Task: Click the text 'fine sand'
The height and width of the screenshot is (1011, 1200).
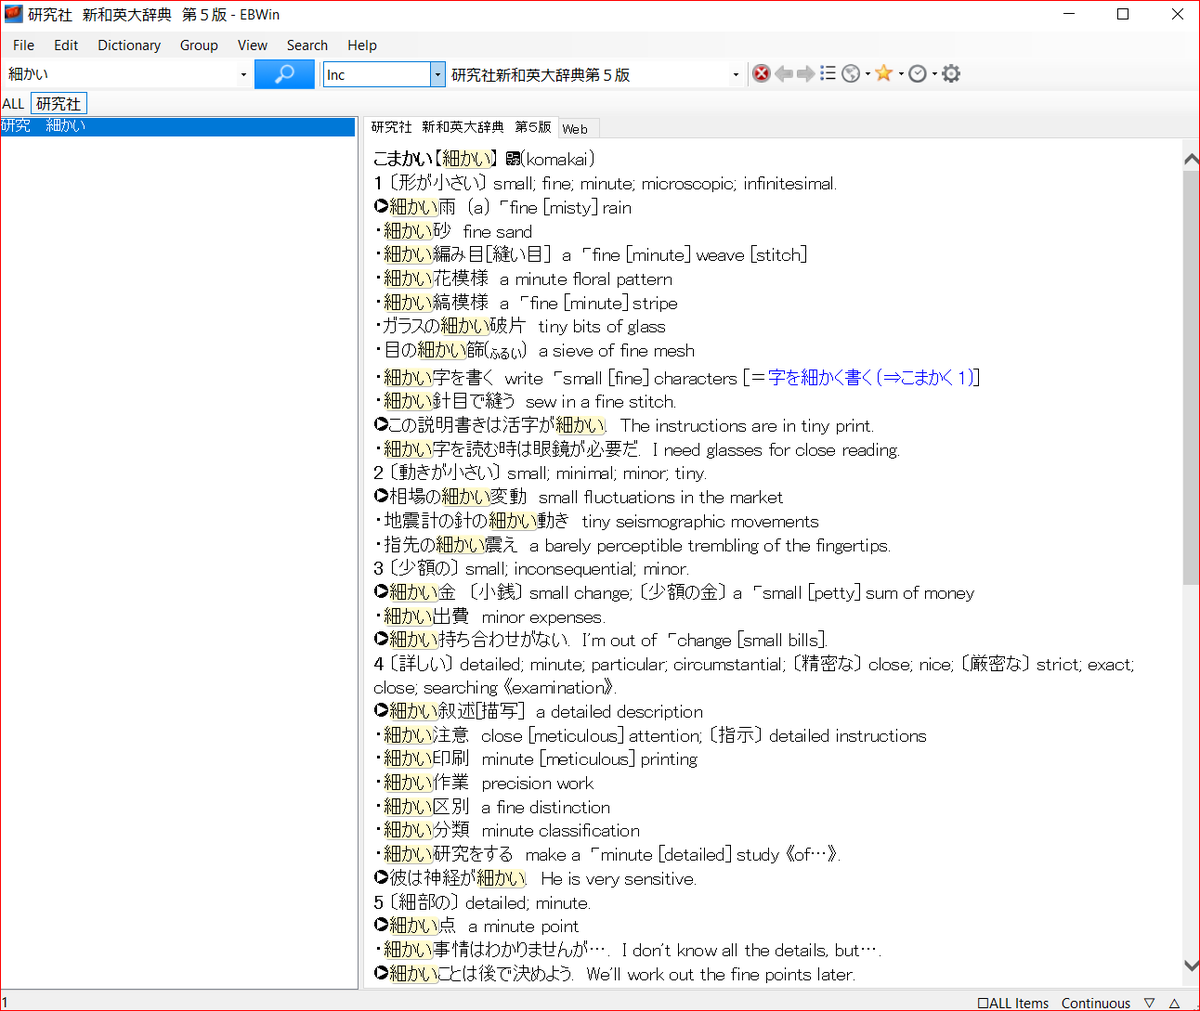Action: (498, 232)
